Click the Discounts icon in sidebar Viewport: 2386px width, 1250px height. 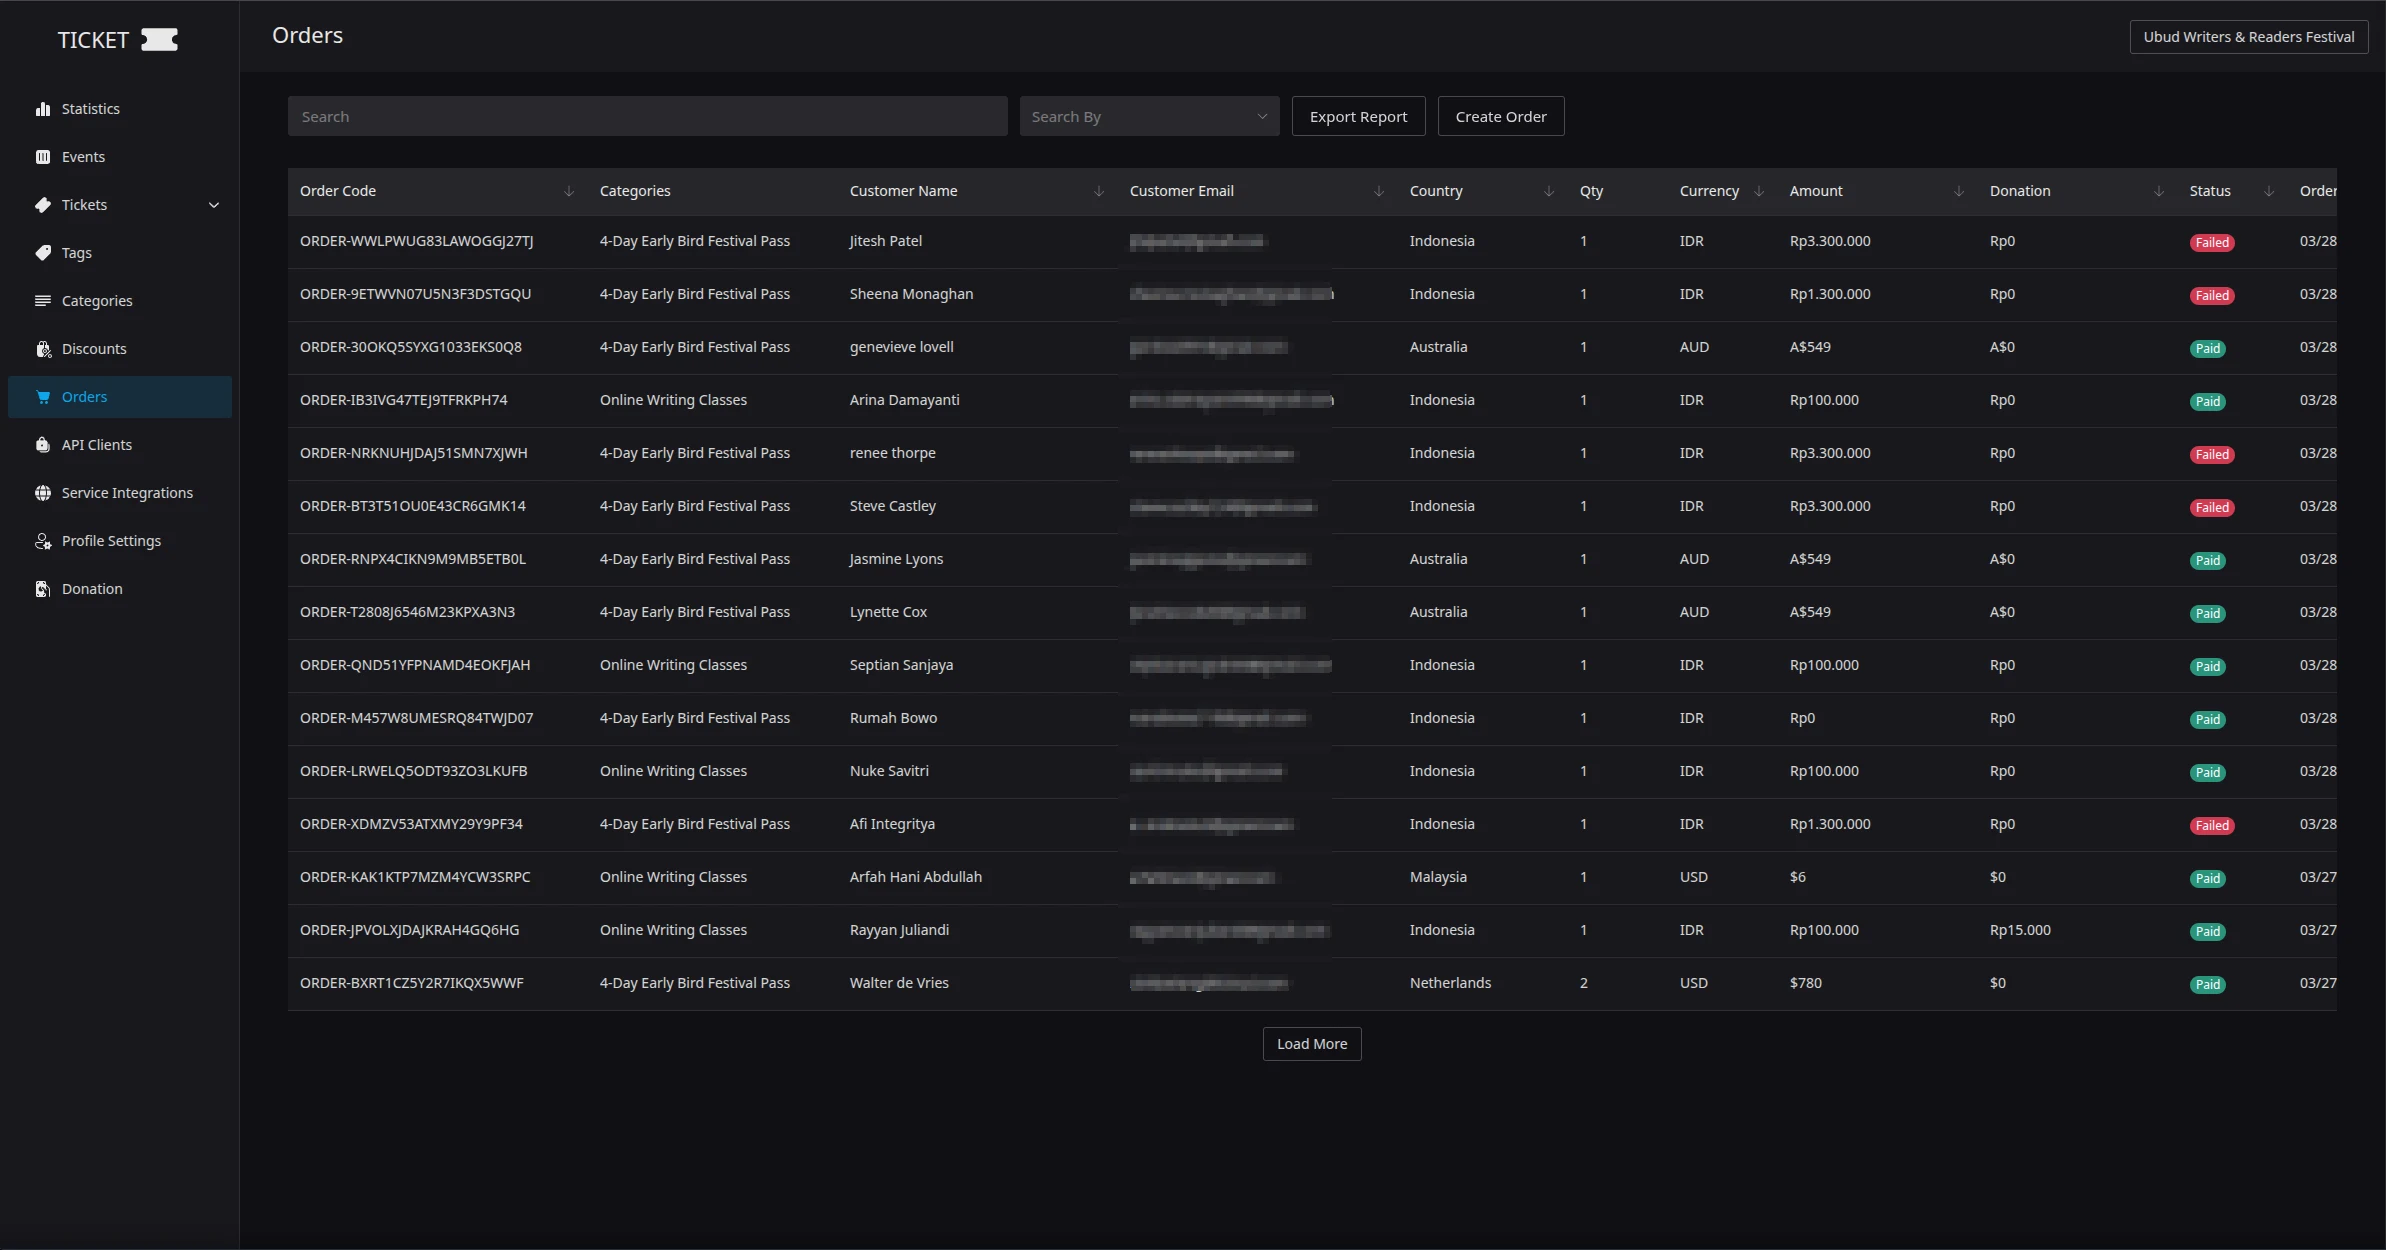[43, 349]
